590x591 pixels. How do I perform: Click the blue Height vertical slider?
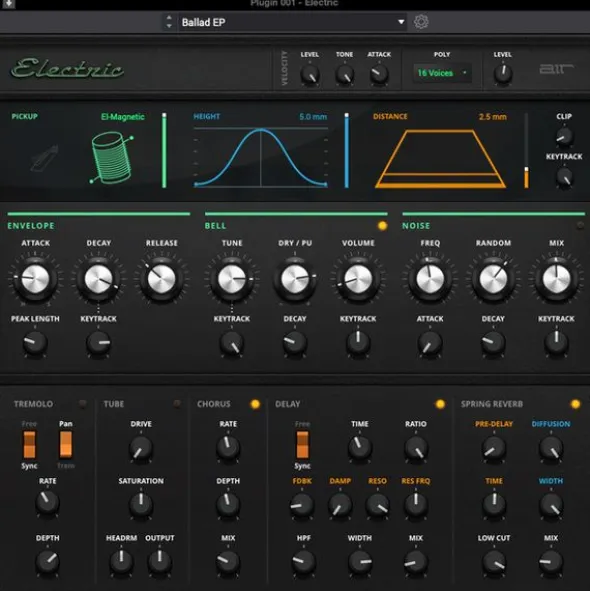coord(346,150)
